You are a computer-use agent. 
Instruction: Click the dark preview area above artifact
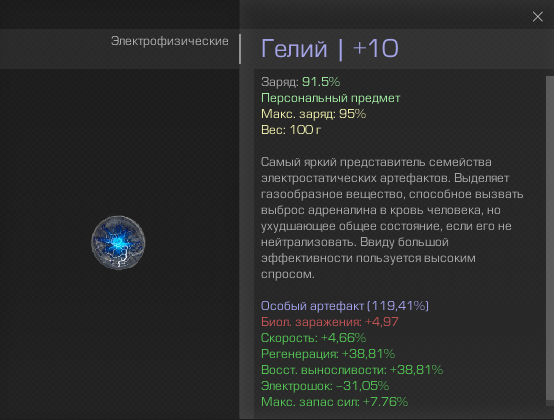pos(119,141)
